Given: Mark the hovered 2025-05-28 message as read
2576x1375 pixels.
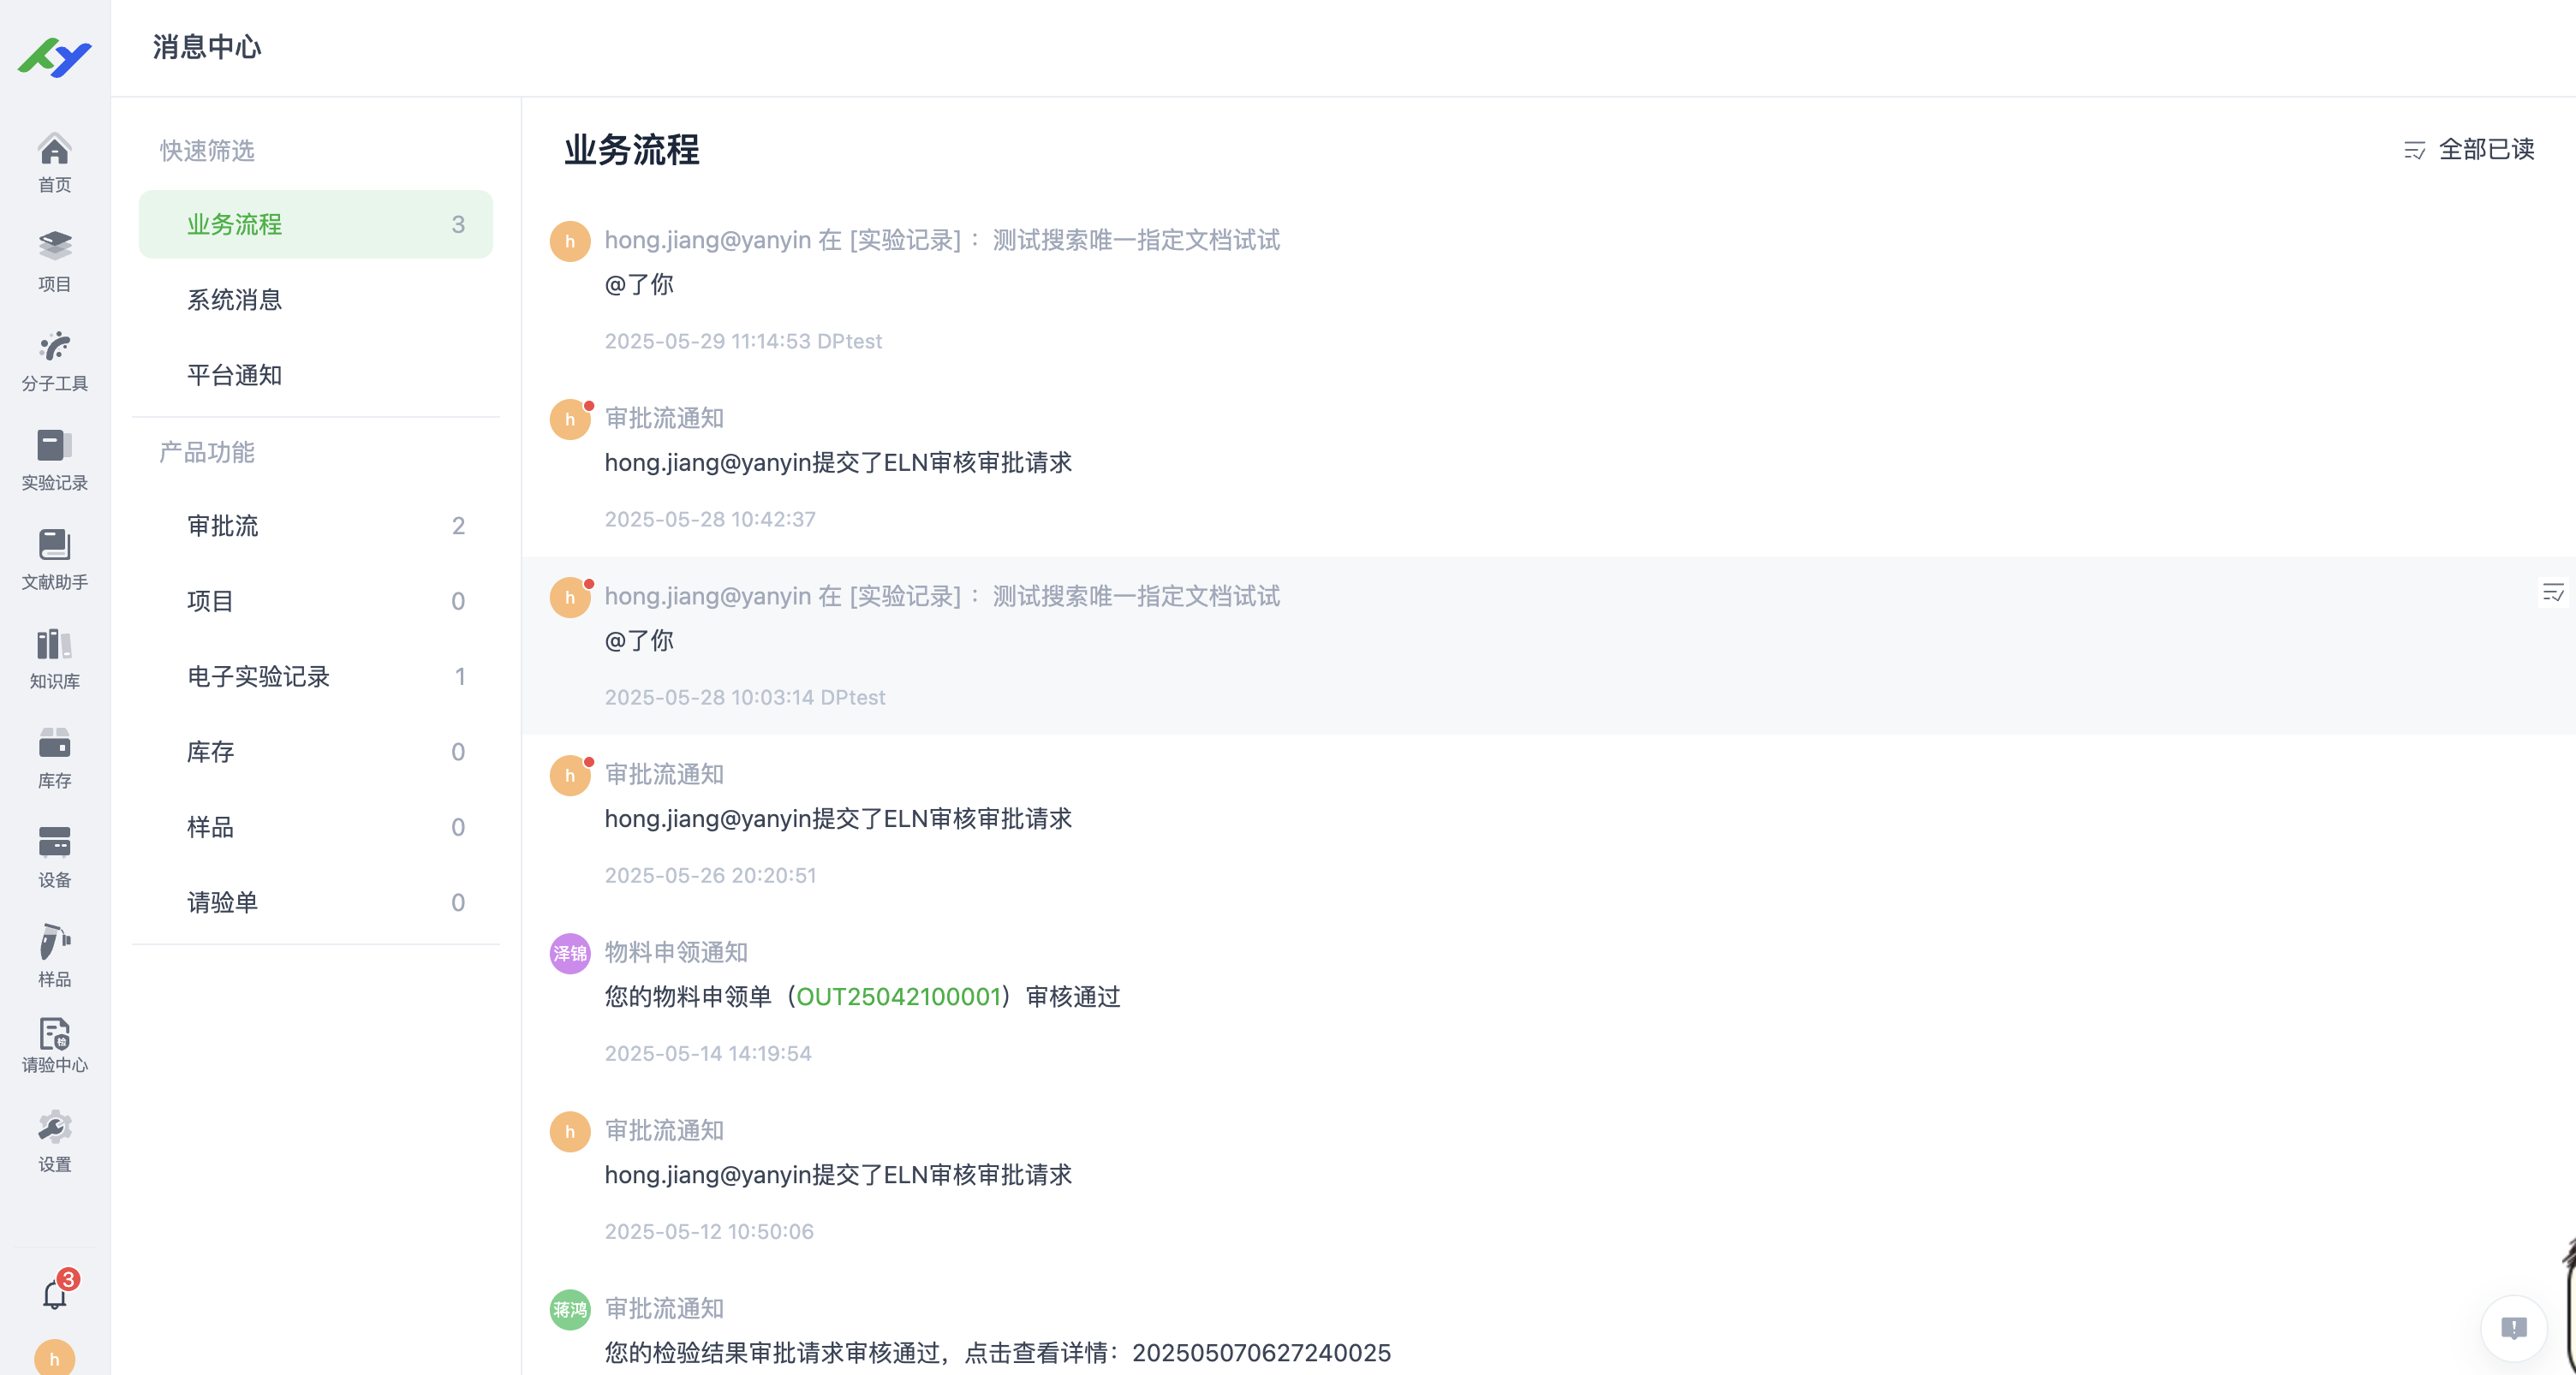Looking at the screenshot, I should click(x=2553, y=592).
